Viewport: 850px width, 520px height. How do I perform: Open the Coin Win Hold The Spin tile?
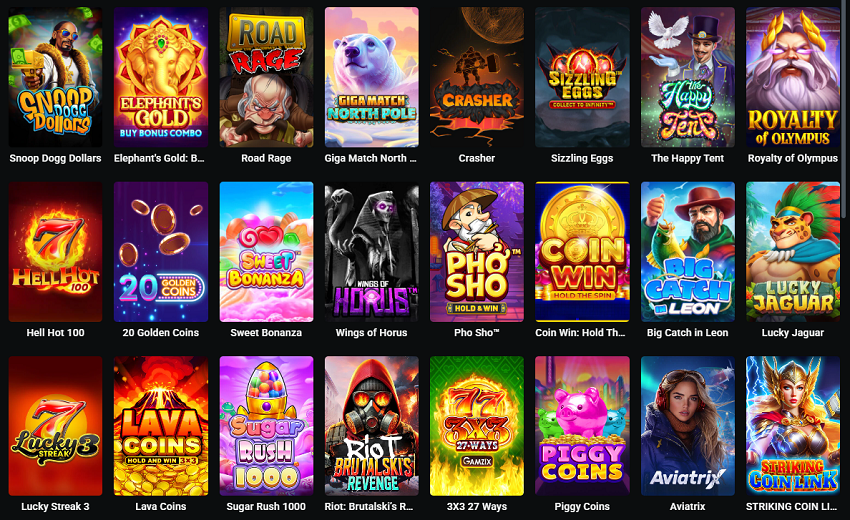click(x=582, y=252)
